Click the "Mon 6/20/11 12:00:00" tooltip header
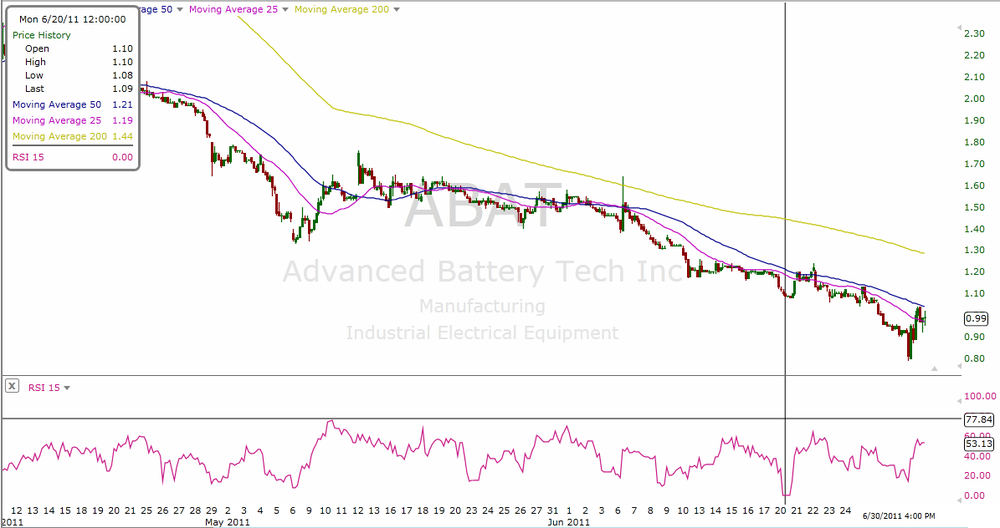This screenshot has width=1000, height=528. 72,19
